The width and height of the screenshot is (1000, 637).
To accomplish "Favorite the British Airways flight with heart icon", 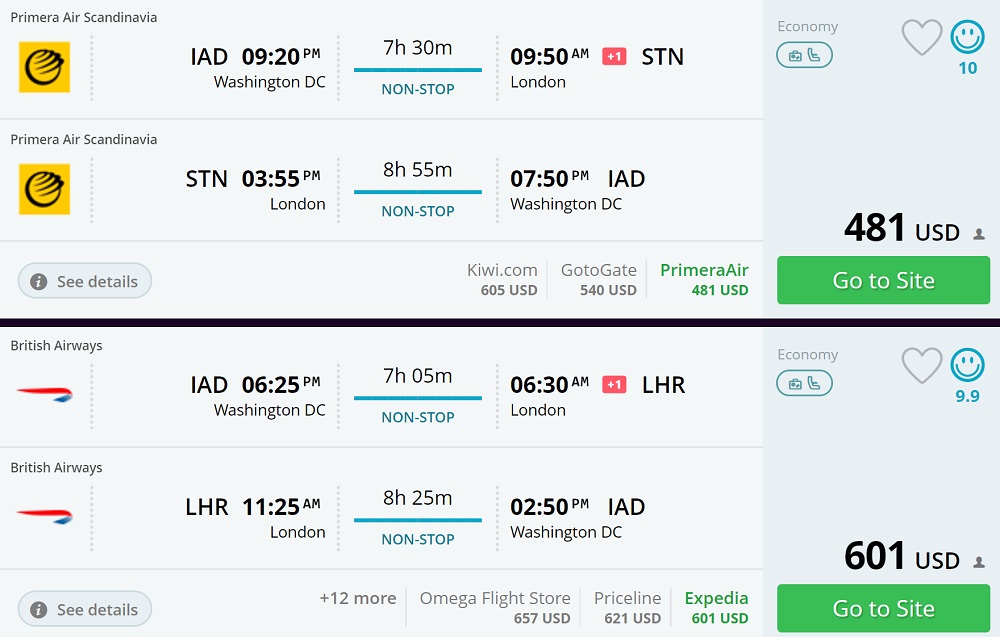I will click(x=921, y=366).
